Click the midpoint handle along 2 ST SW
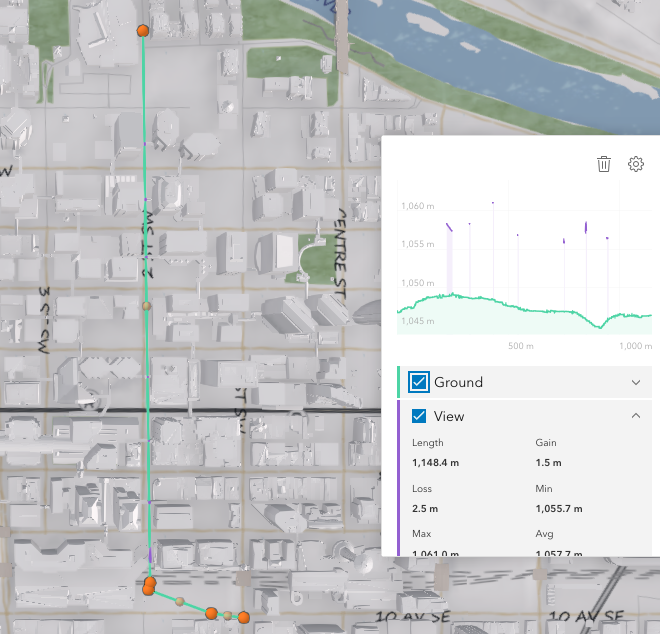660x634 pixels. [146, 306]
